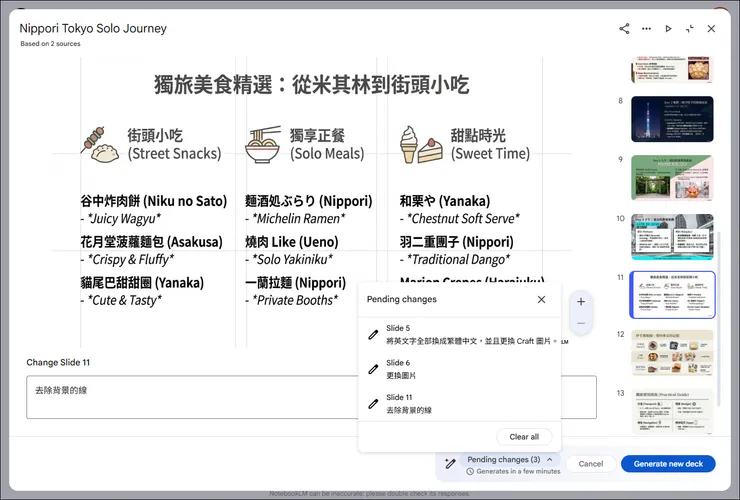The width and height of the screenshot is (740, 500).
Task: Close the Pending changes popup
Action: coord(541,299)
